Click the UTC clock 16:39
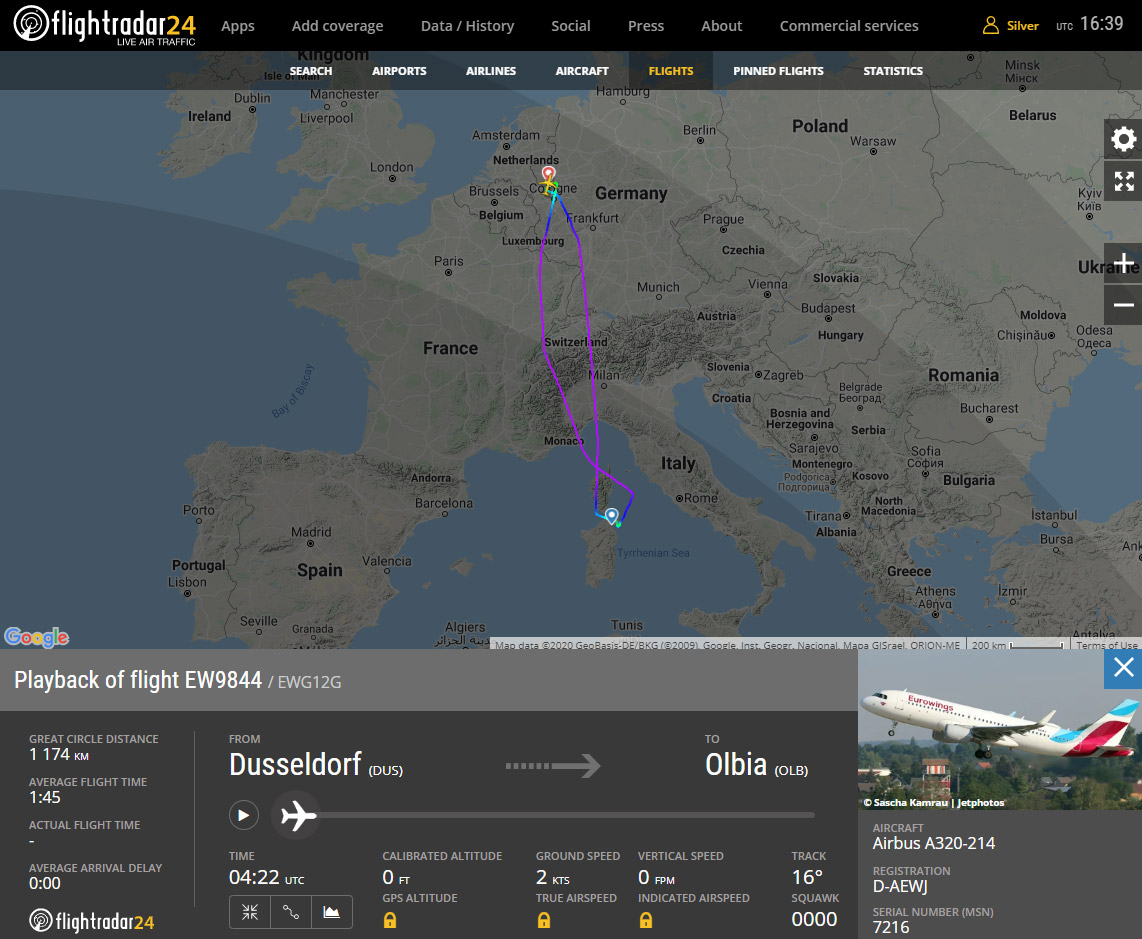The height and width of the screenshot is (939, 1142). pyautogui.click(x=1090, y=24)
